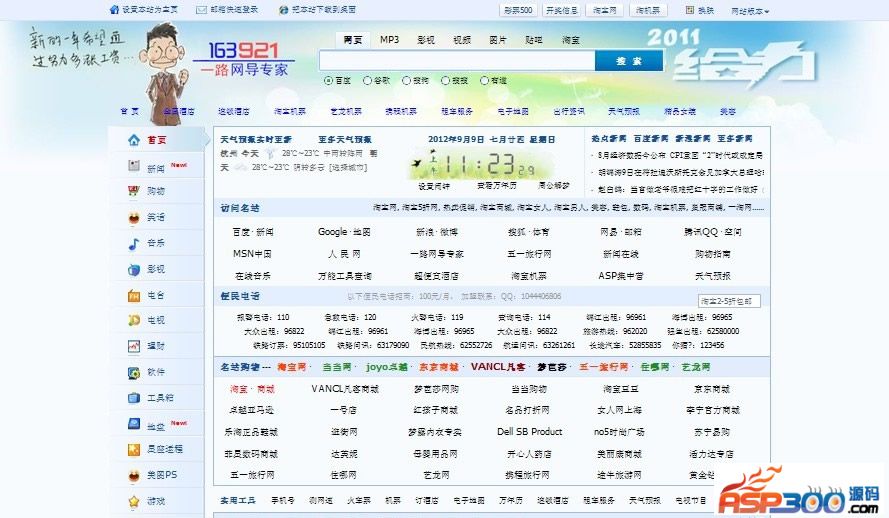Open the [选择城市] city selector in weather
The image size is (889, 518).
[349, 168]
